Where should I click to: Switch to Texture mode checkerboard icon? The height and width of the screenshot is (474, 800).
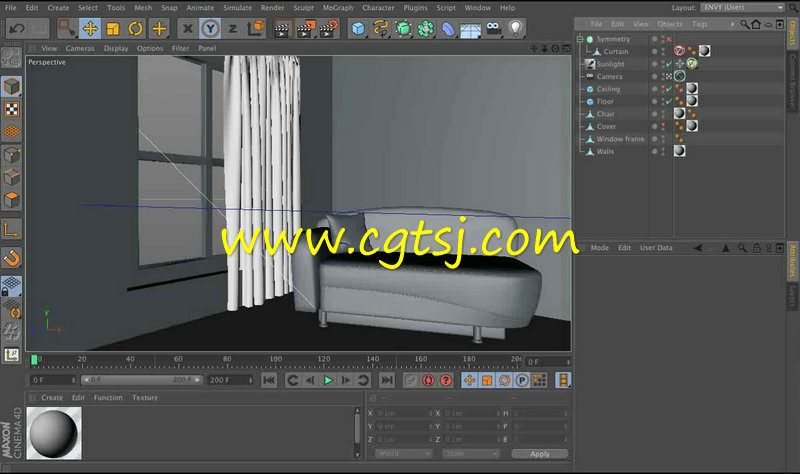point(11,109)
